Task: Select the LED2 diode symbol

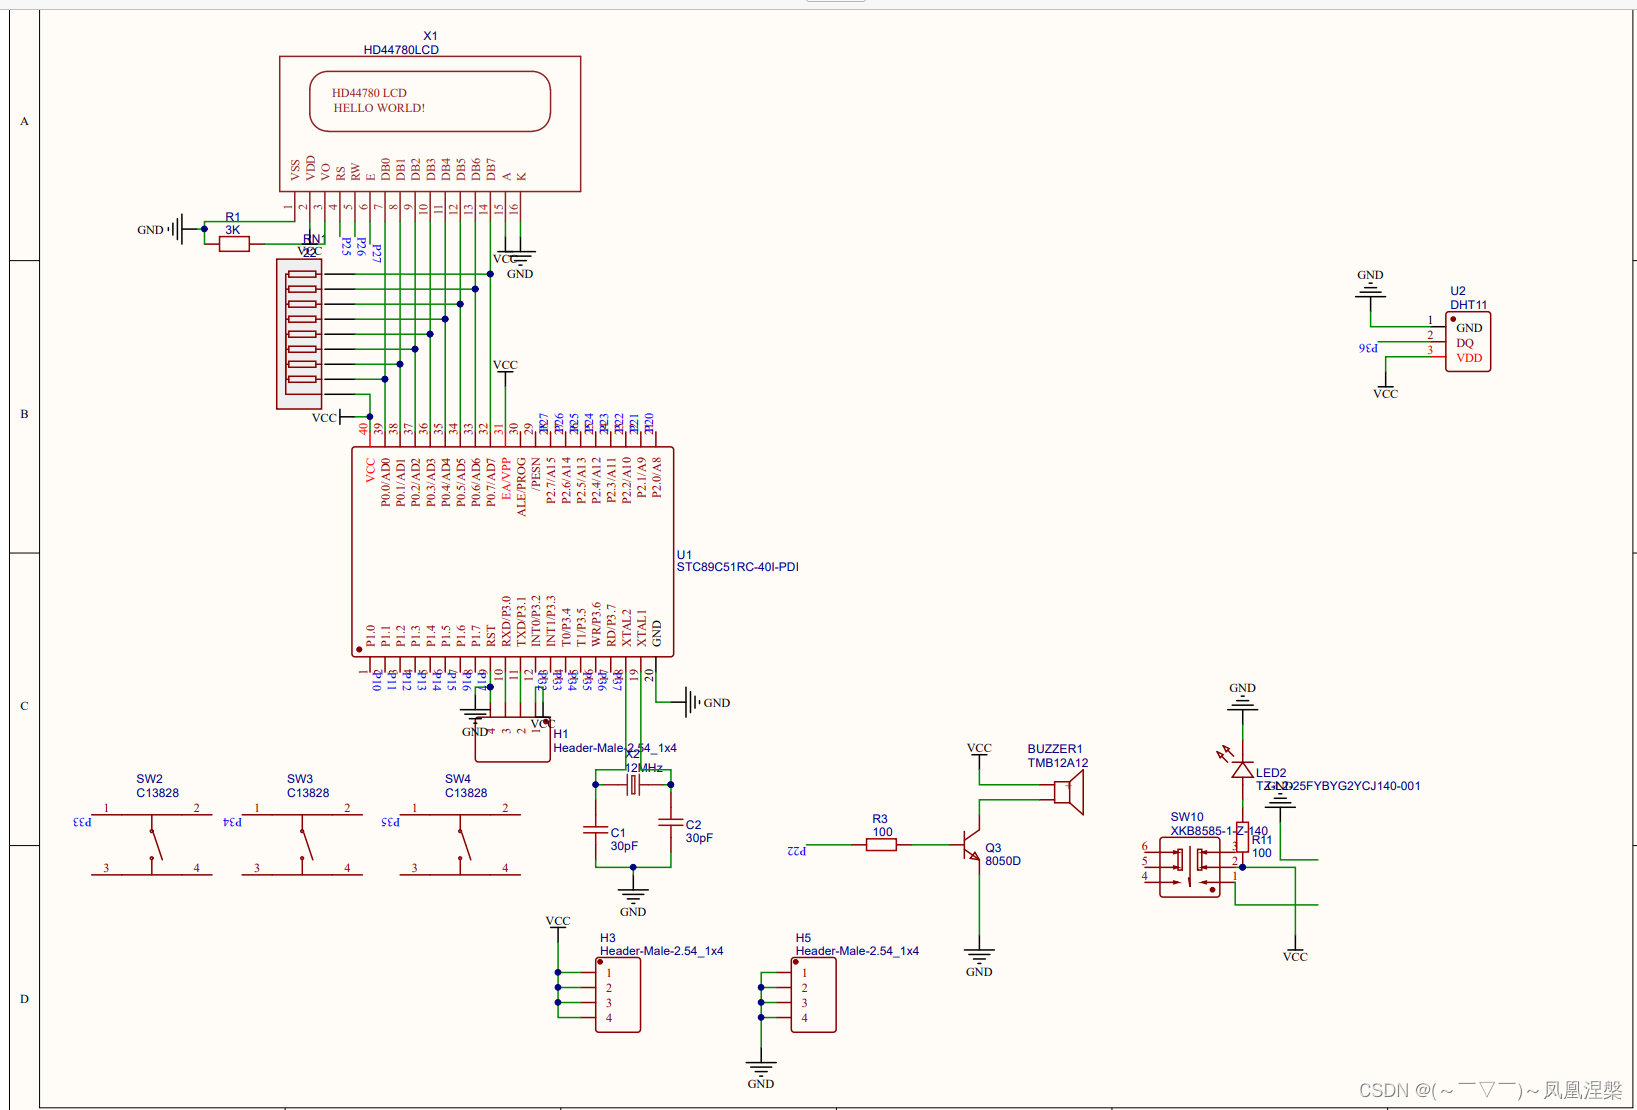Action: tap(1242, 768)
